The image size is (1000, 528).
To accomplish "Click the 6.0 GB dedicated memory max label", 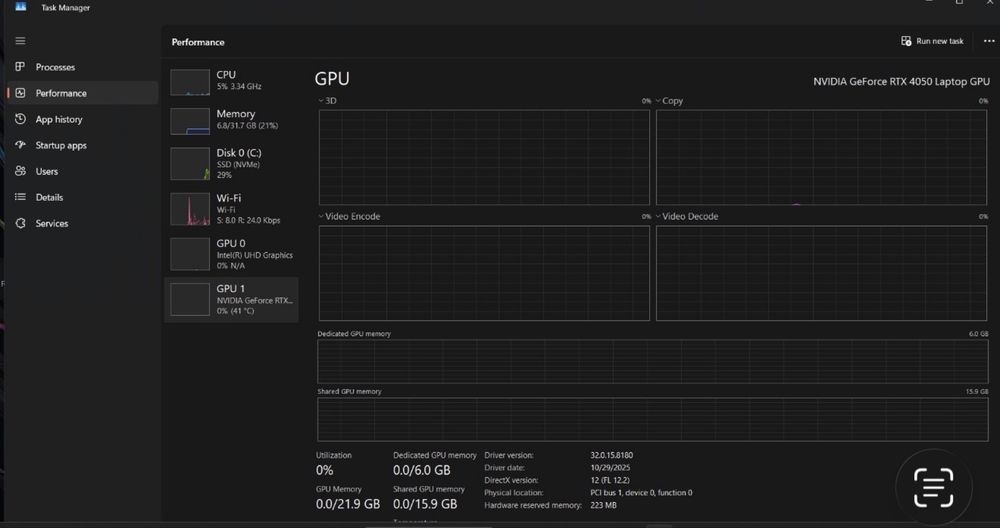I will click(x=979, y=334).
